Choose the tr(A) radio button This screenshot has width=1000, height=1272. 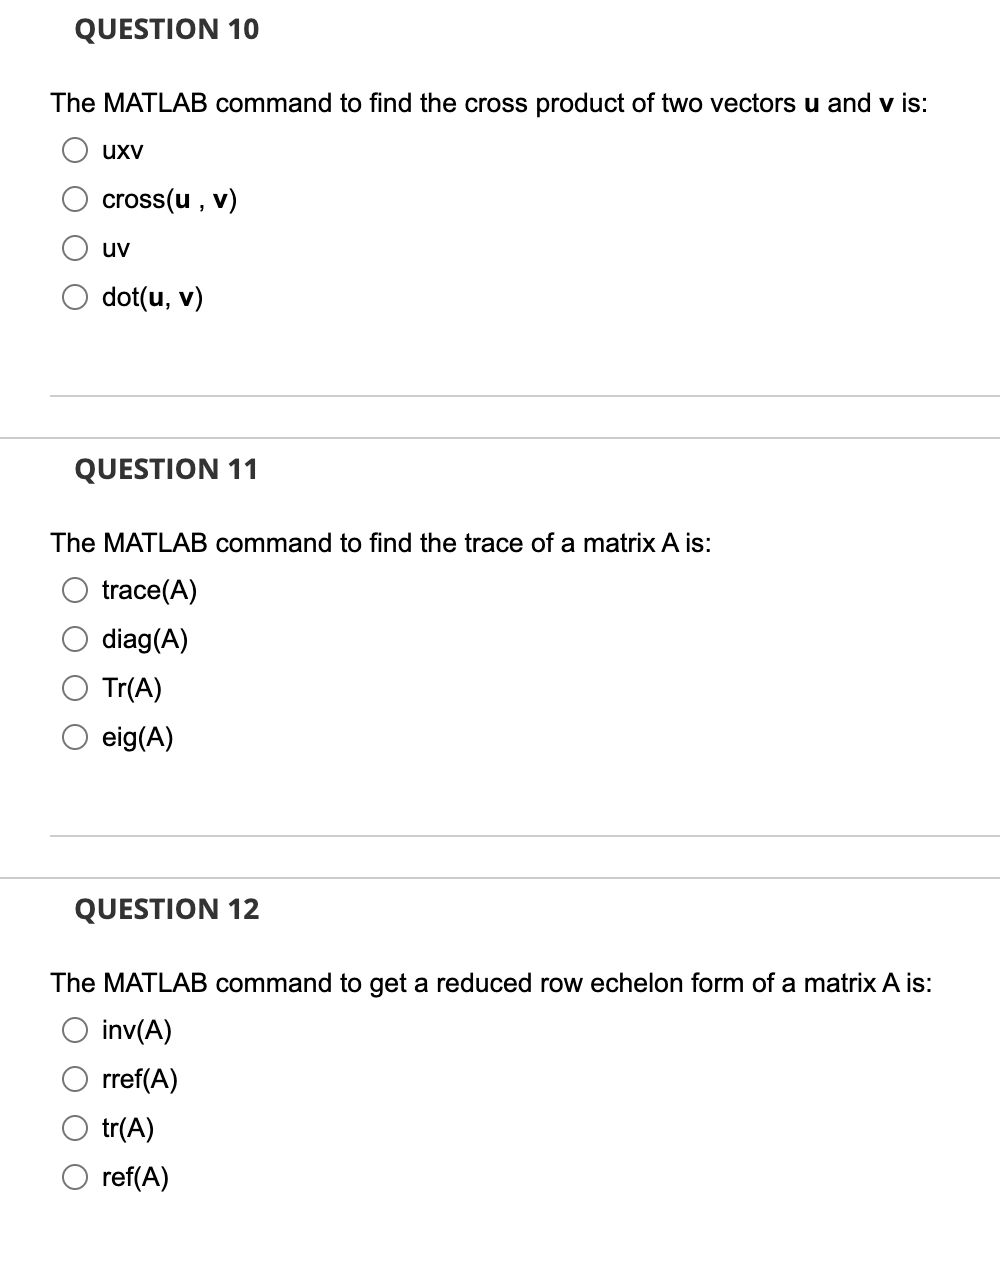[x=75, y=1128]
